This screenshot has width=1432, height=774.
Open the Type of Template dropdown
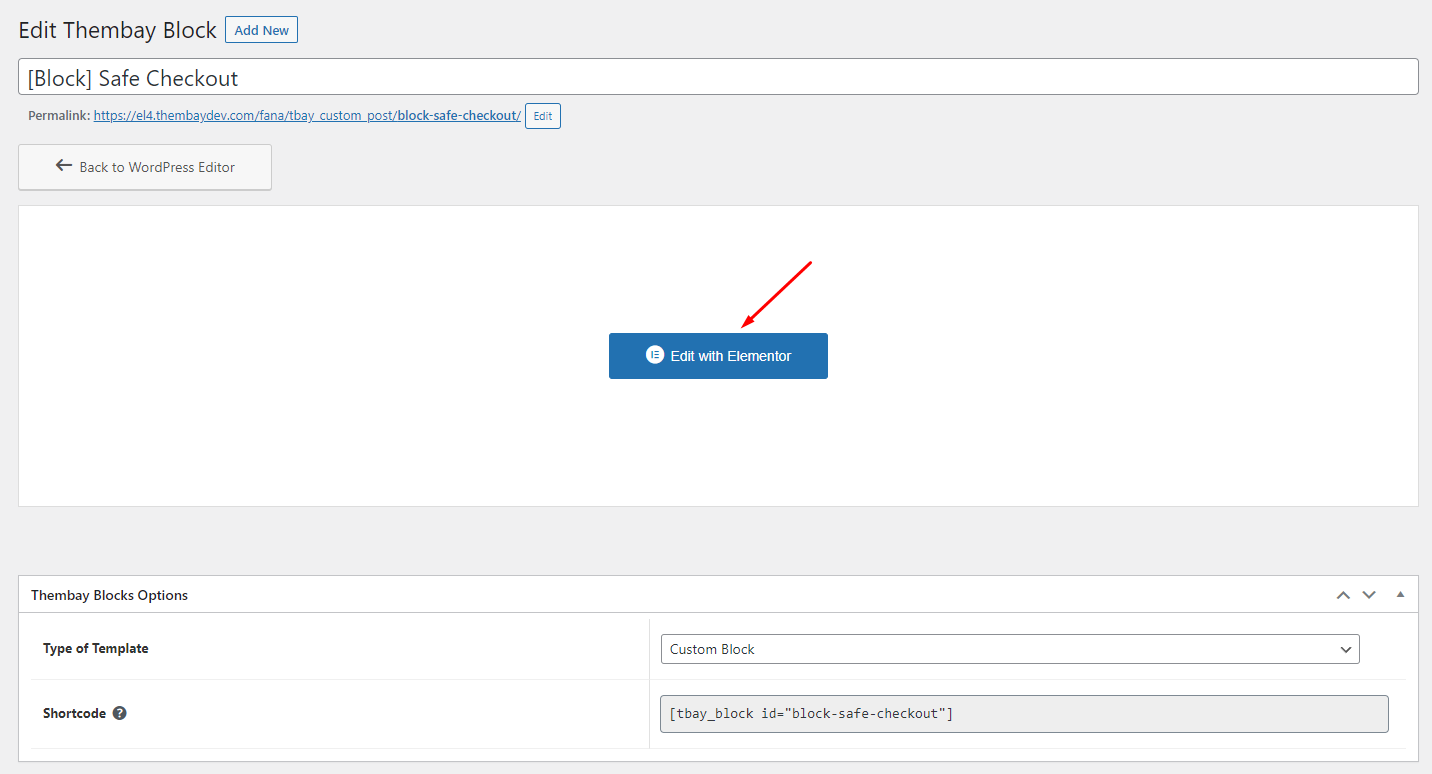[x=1010, y=649]
